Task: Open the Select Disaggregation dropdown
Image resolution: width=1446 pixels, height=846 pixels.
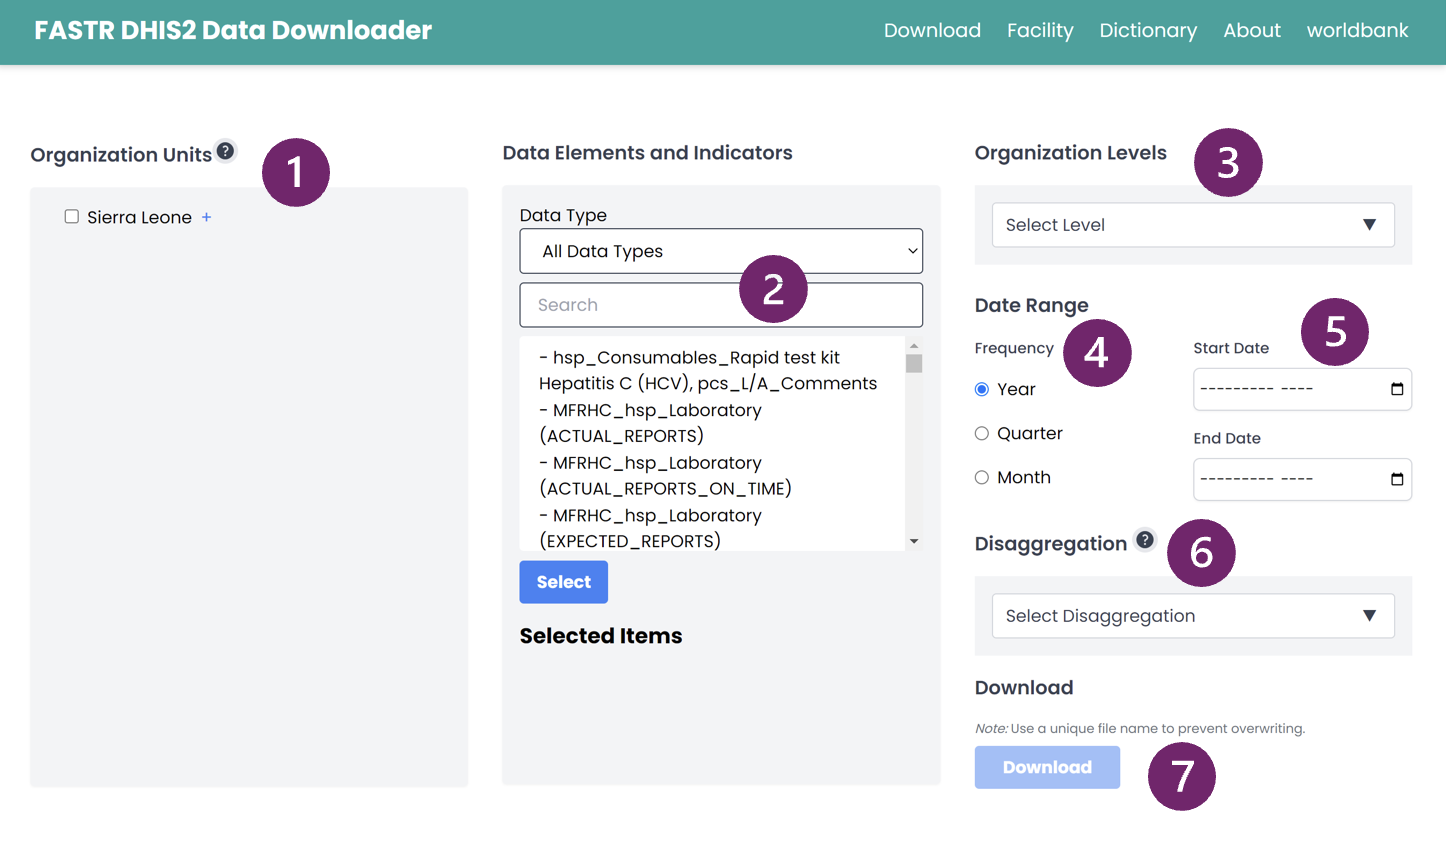Action: click(1193, 616)
